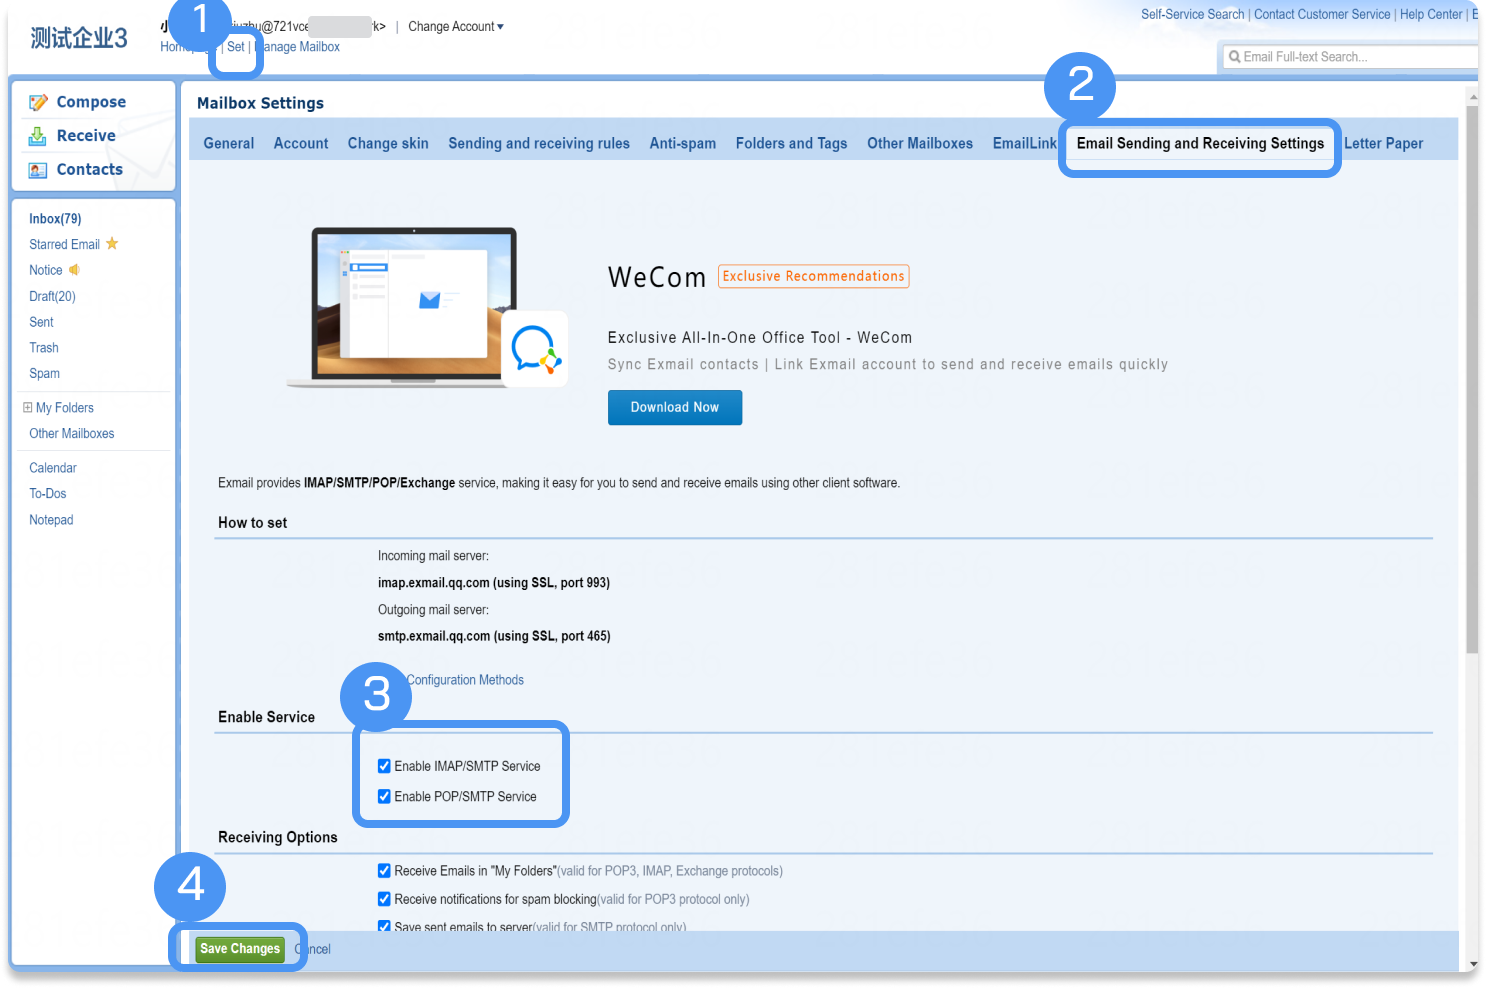The image size is (1486, 988).
Task: Click Contact Customer Service link
Action: tap(1322, 14)
